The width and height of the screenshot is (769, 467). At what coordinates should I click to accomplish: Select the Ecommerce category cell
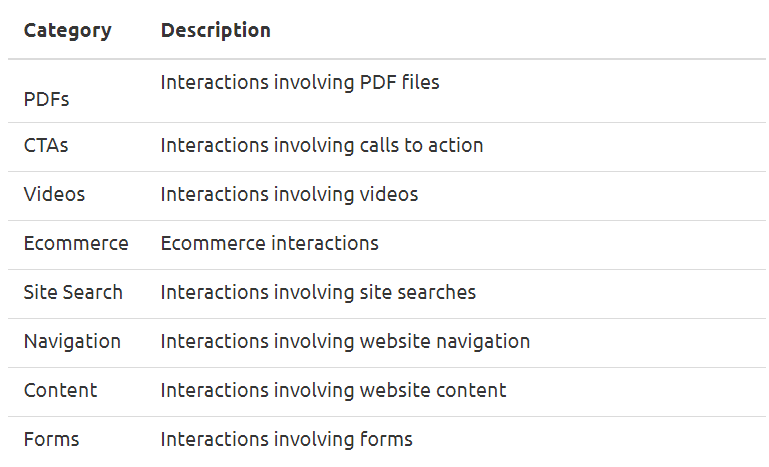click(x=76, y=244)
